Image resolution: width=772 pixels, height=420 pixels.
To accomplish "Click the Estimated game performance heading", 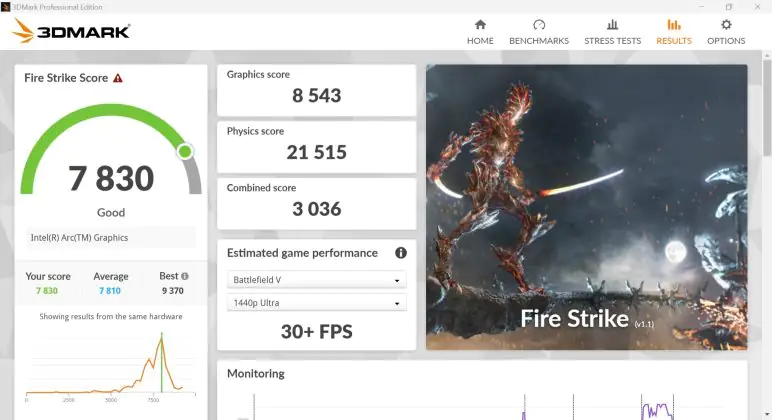I will pyautogui.click(x=302, y=253).
